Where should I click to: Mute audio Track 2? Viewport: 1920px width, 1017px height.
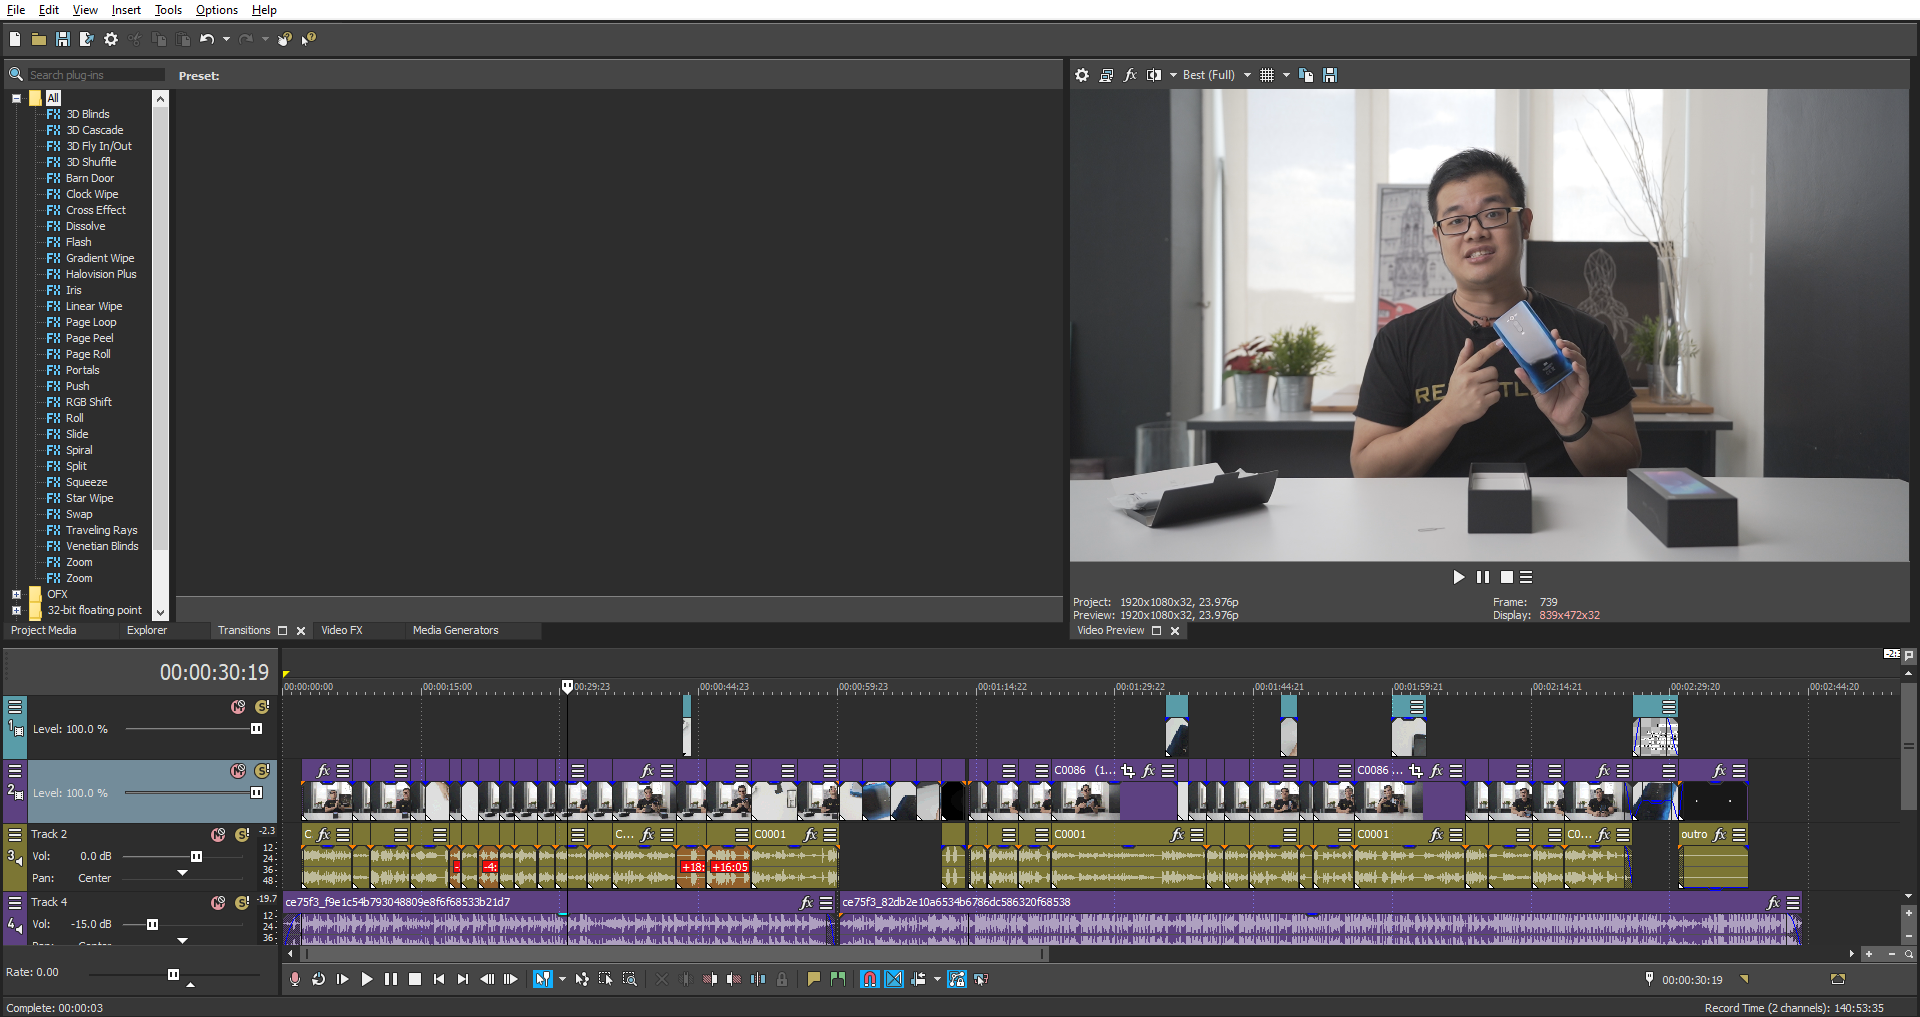(x=218, y=834)
